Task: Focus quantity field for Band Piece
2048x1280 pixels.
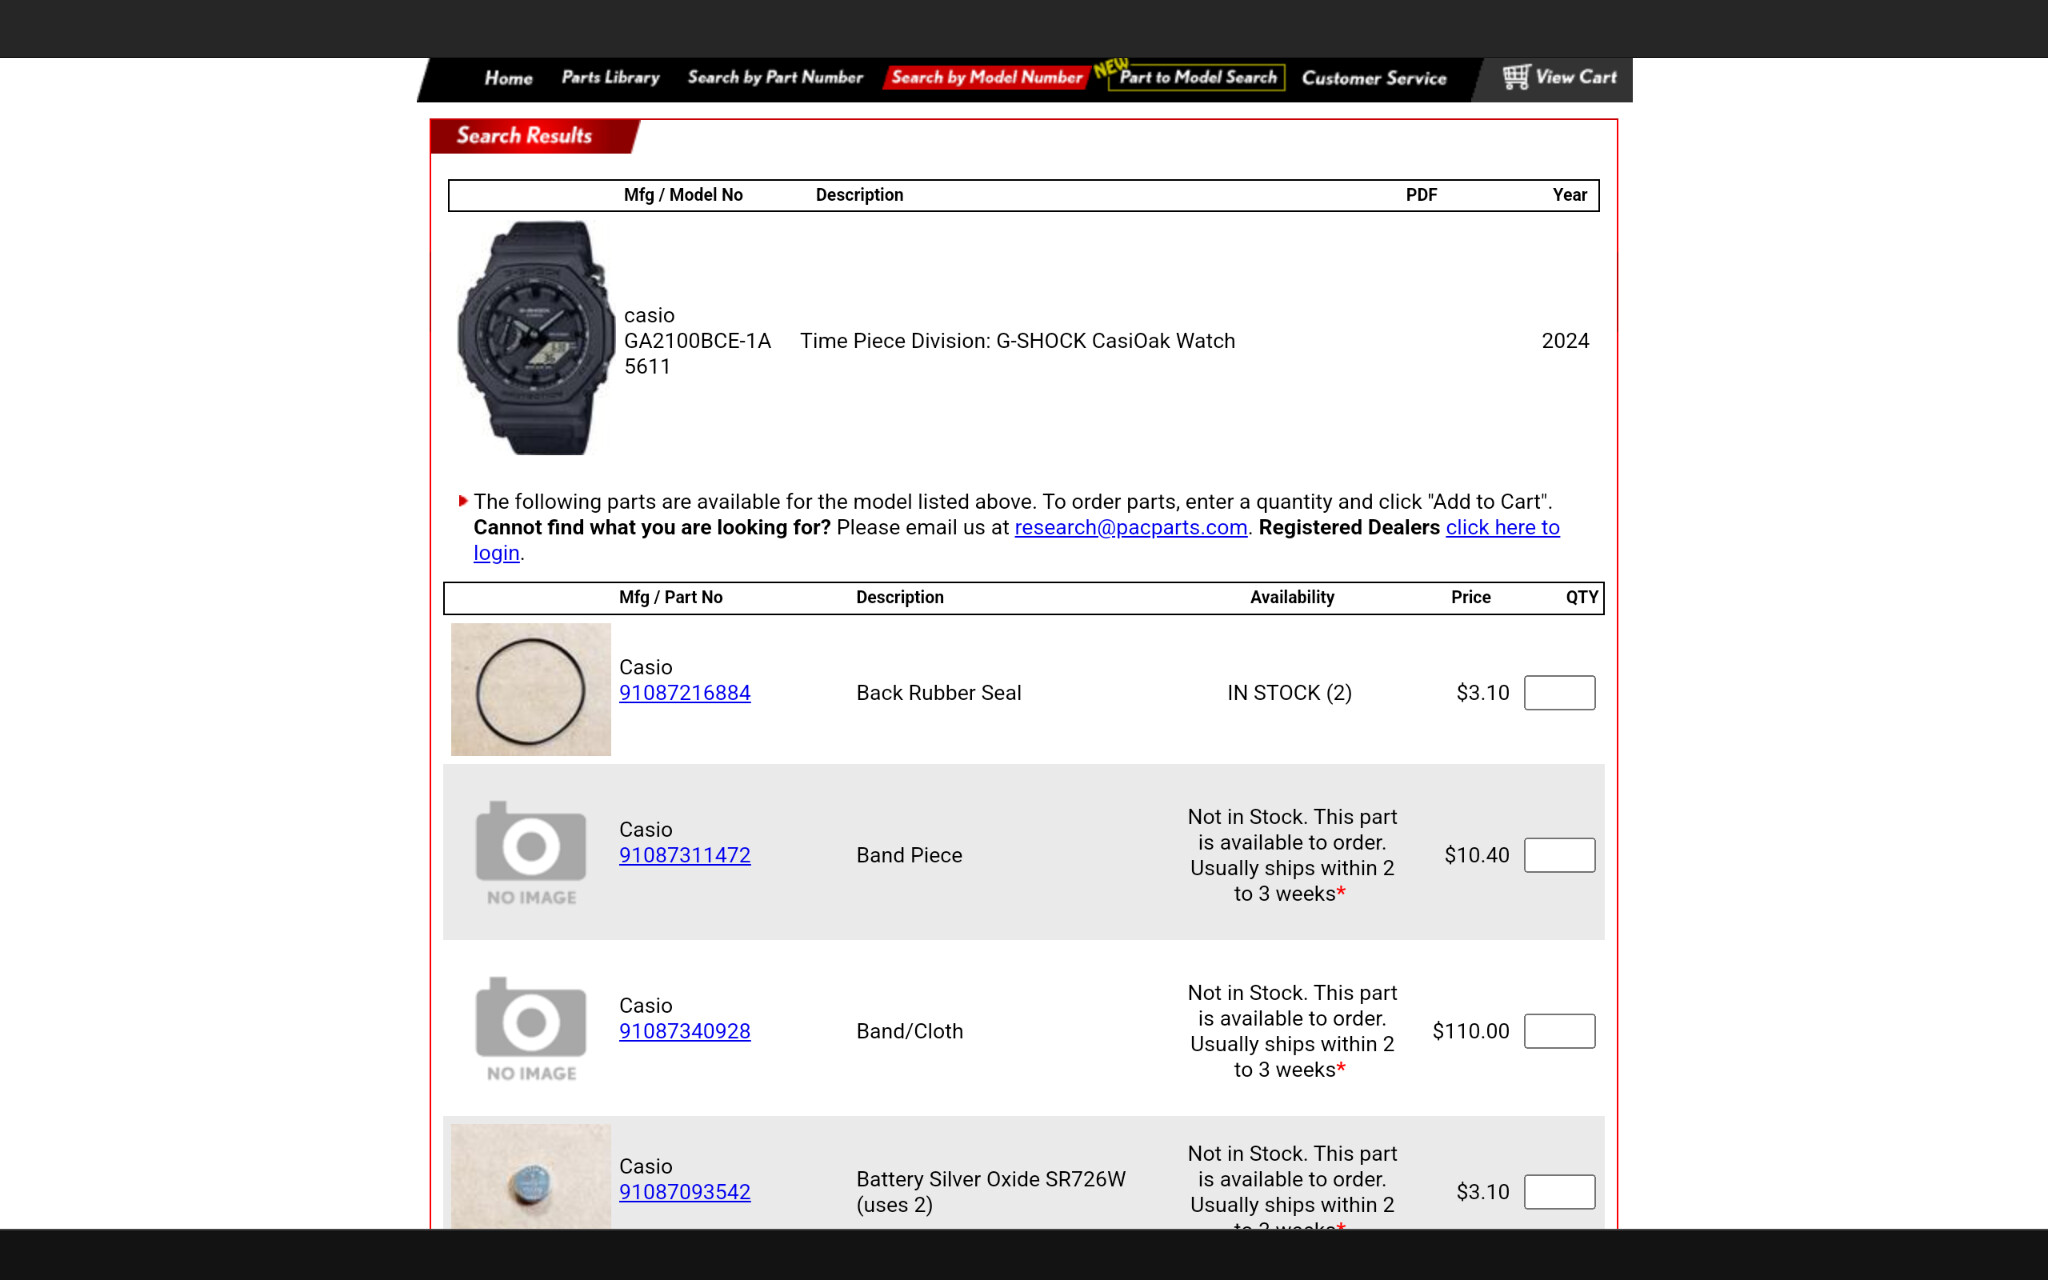Action: point(1559,855)
